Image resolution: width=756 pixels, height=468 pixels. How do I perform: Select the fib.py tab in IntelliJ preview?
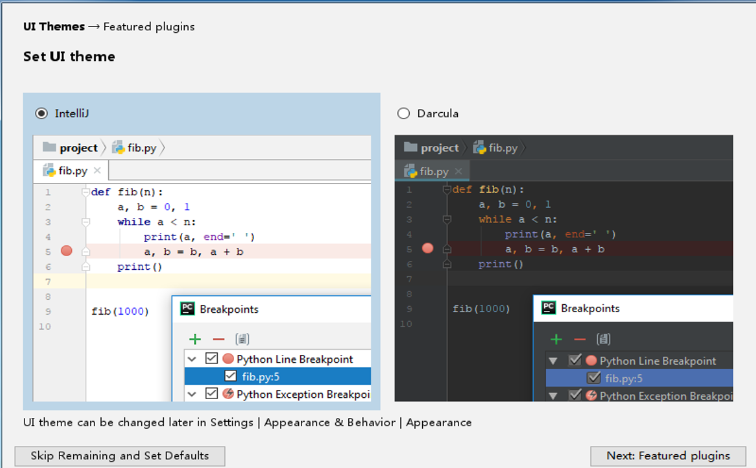tap(71, 171)
